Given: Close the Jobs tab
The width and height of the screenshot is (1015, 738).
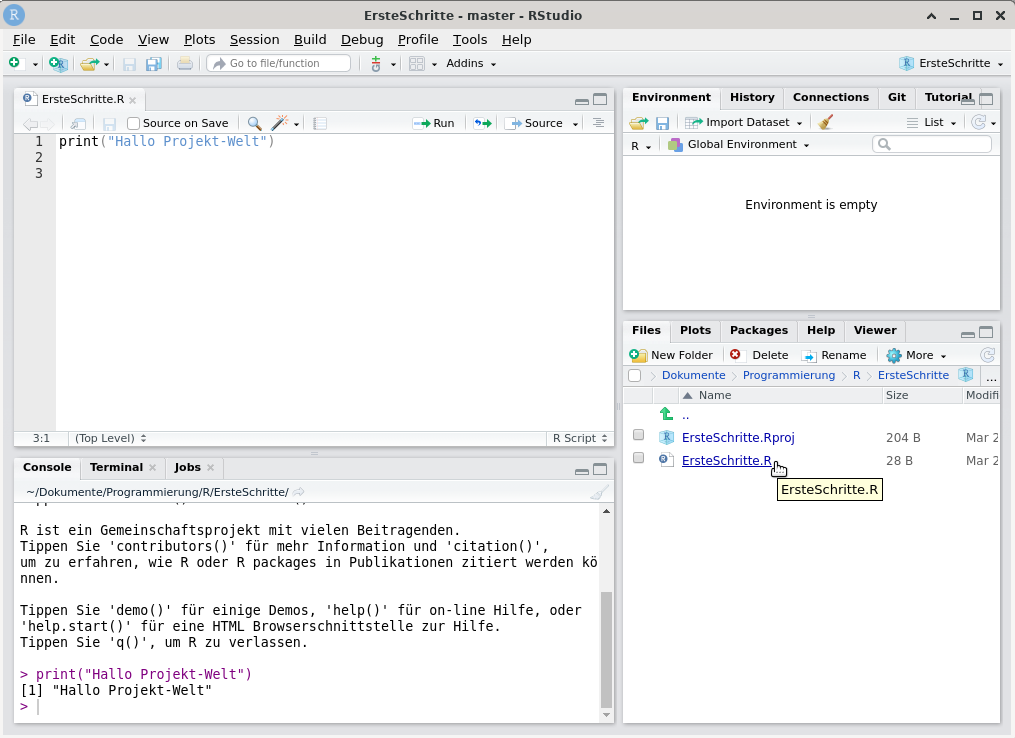Looking at the screenshot, I should 210,467.
